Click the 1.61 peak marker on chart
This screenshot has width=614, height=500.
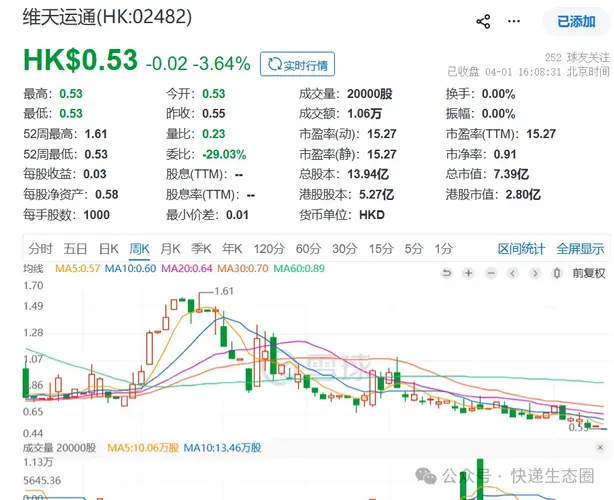pos(224,291)
